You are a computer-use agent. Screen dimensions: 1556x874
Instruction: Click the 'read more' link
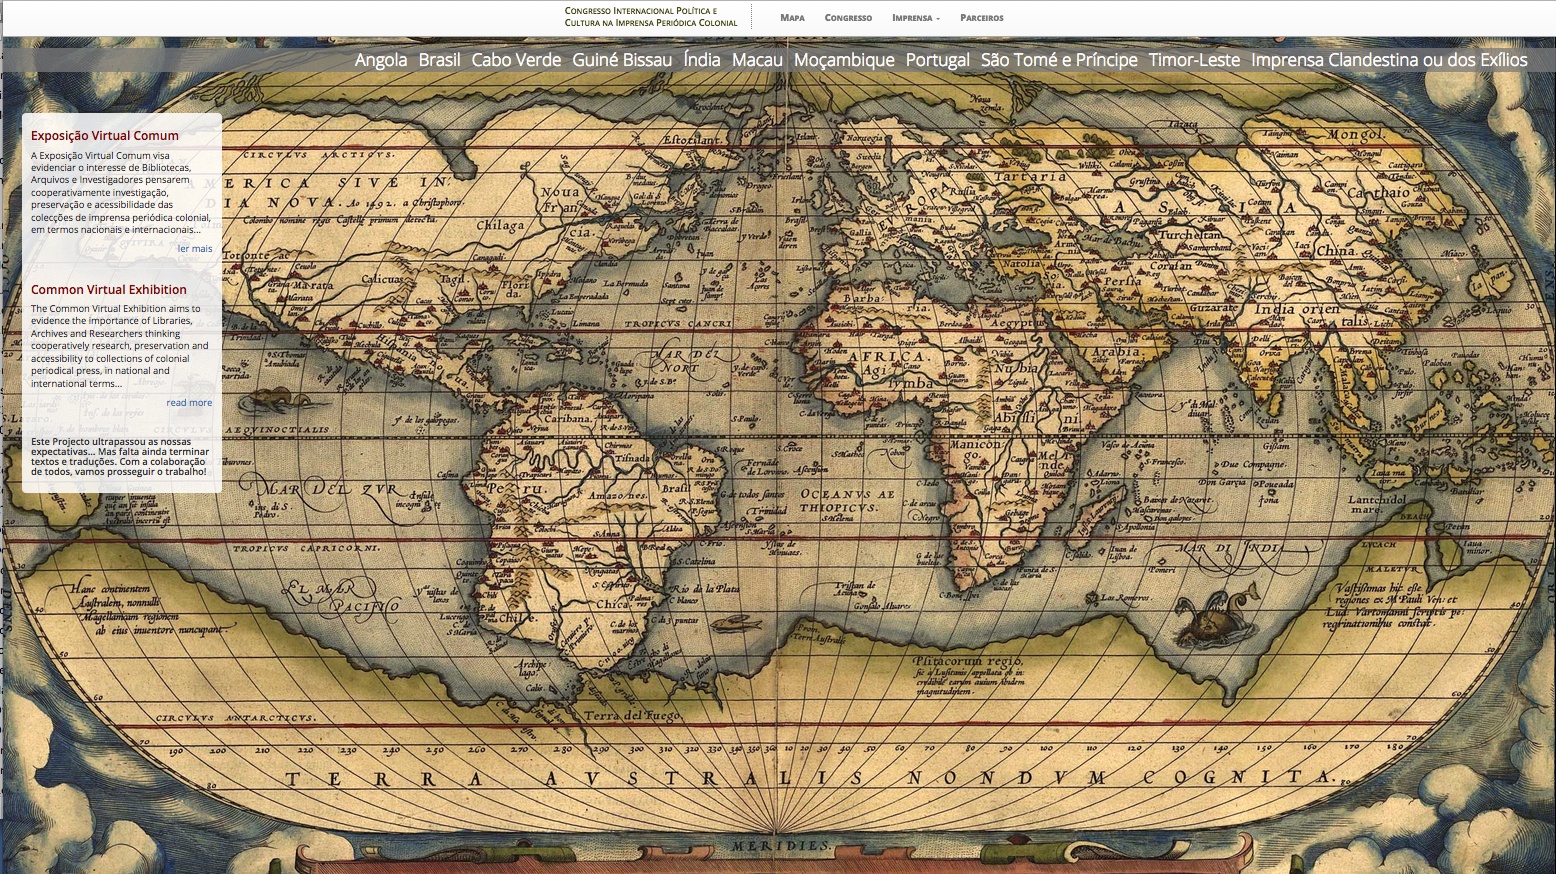click(x=189, y=403)
